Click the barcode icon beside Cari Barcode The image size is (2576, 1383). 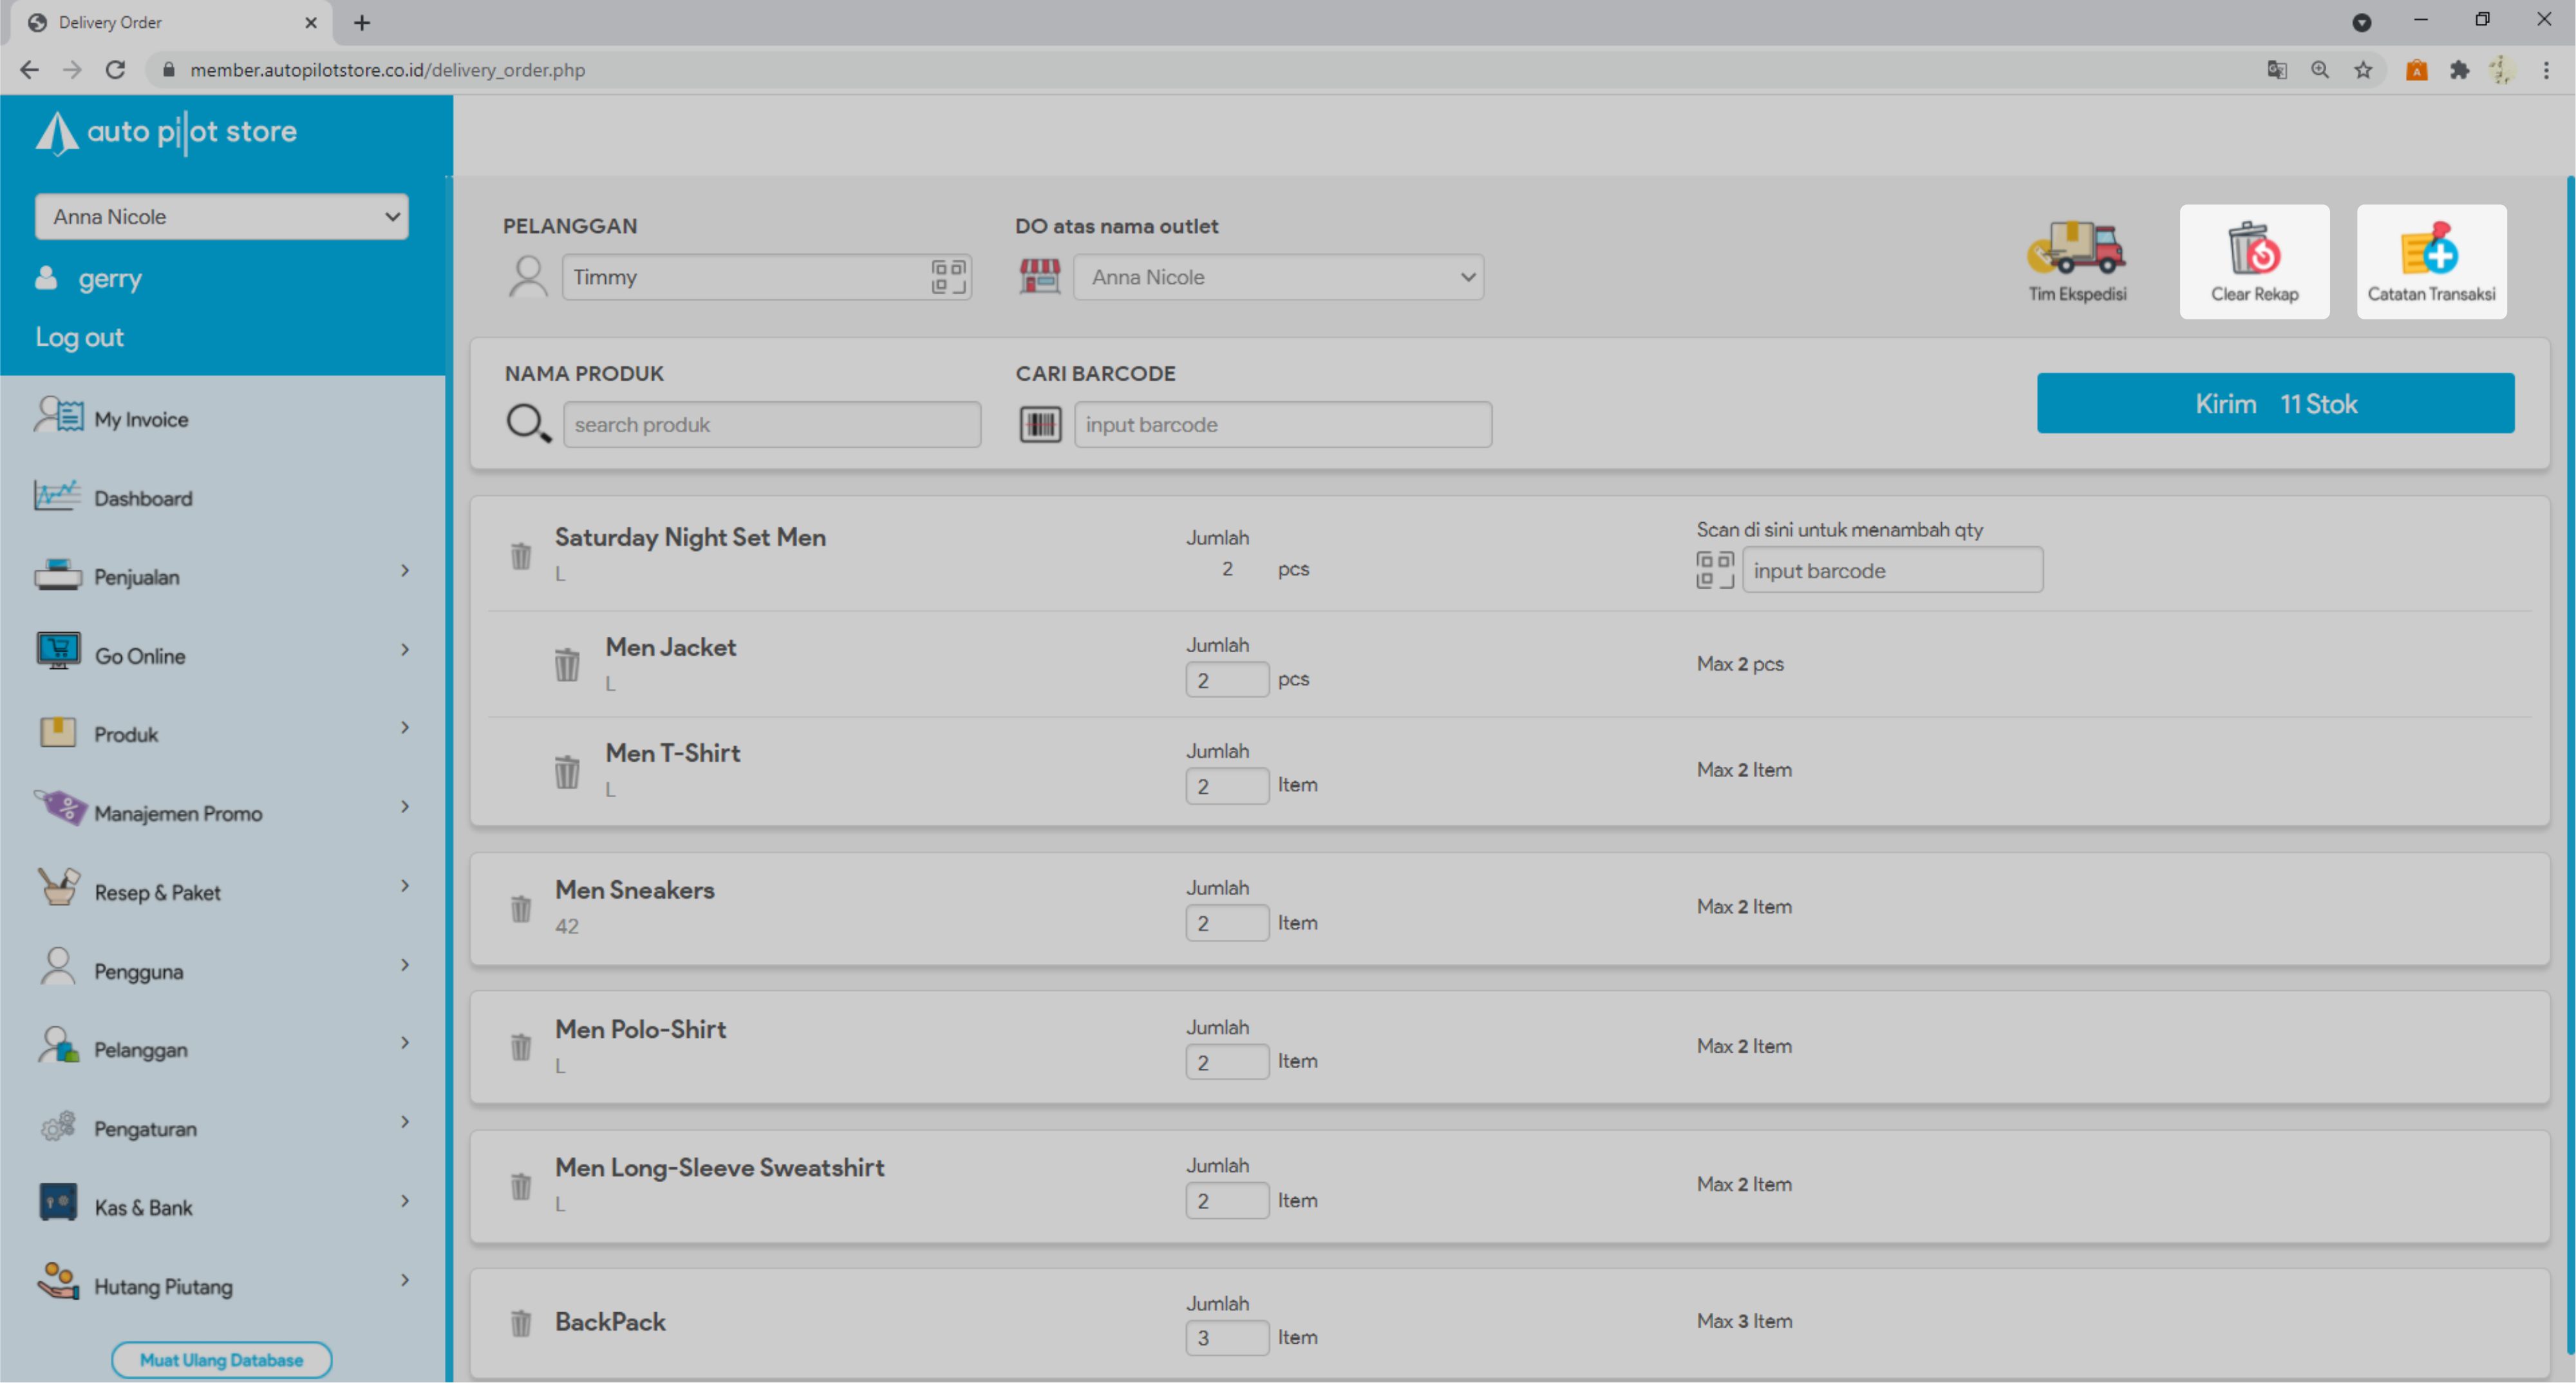pyautogui.click(x=1040, y=424)
